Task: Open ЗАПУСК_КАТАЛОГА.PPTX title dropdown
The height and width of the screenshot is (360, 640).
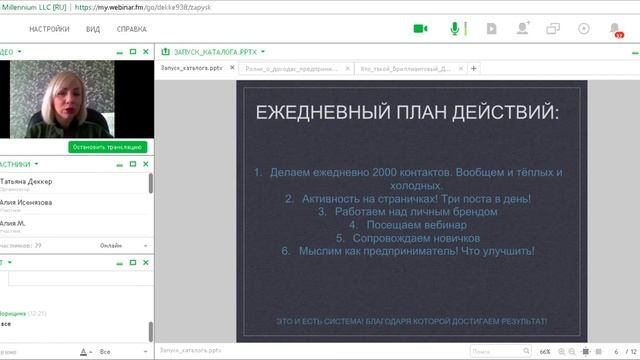Action: pos(263,52)
